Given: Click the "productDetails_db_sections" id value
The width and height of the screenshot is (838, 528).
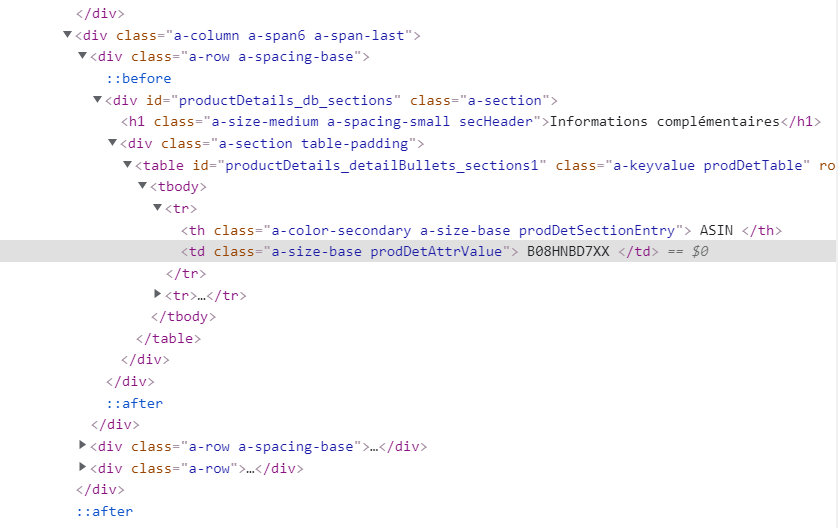Looking at the screenshot, I should (x=285, y=100).
